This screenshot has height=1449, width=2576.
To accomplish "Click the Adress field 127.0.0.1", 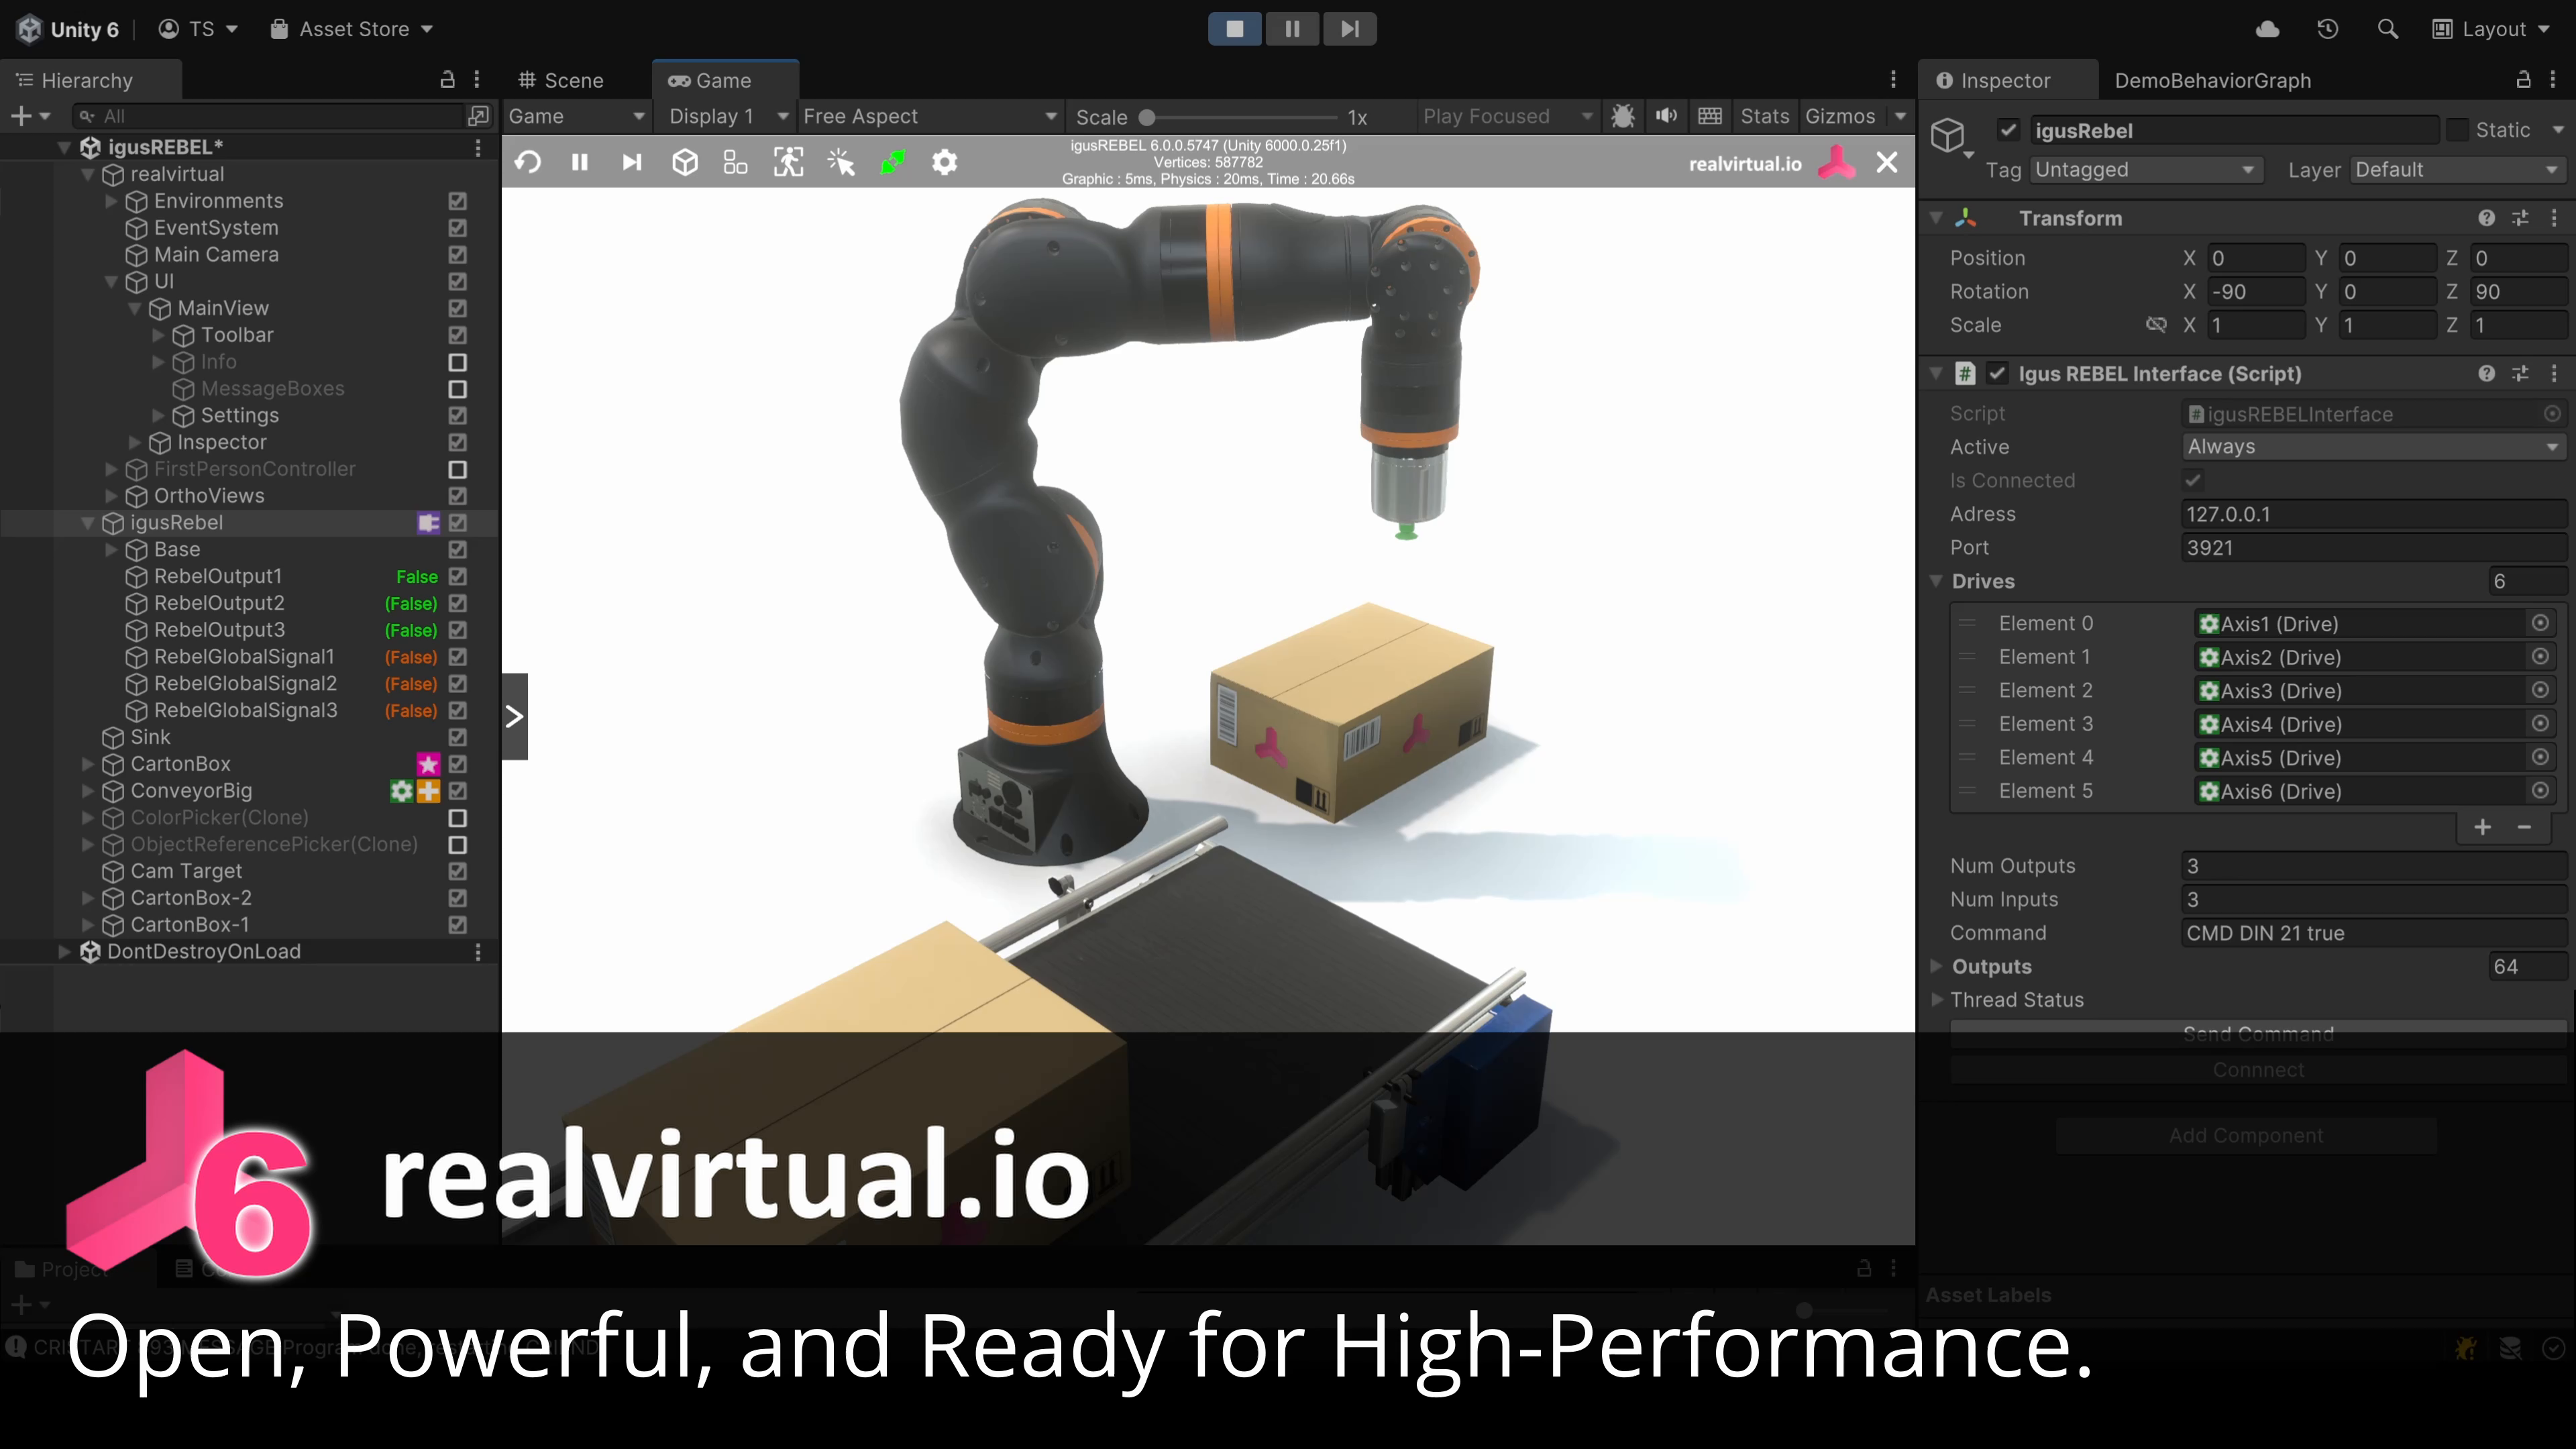I will [x=2373, y=514].
